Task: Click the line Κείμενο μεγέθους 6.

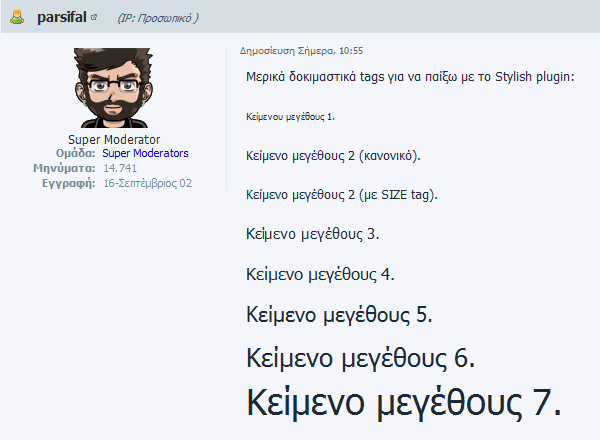Action: 360,359
